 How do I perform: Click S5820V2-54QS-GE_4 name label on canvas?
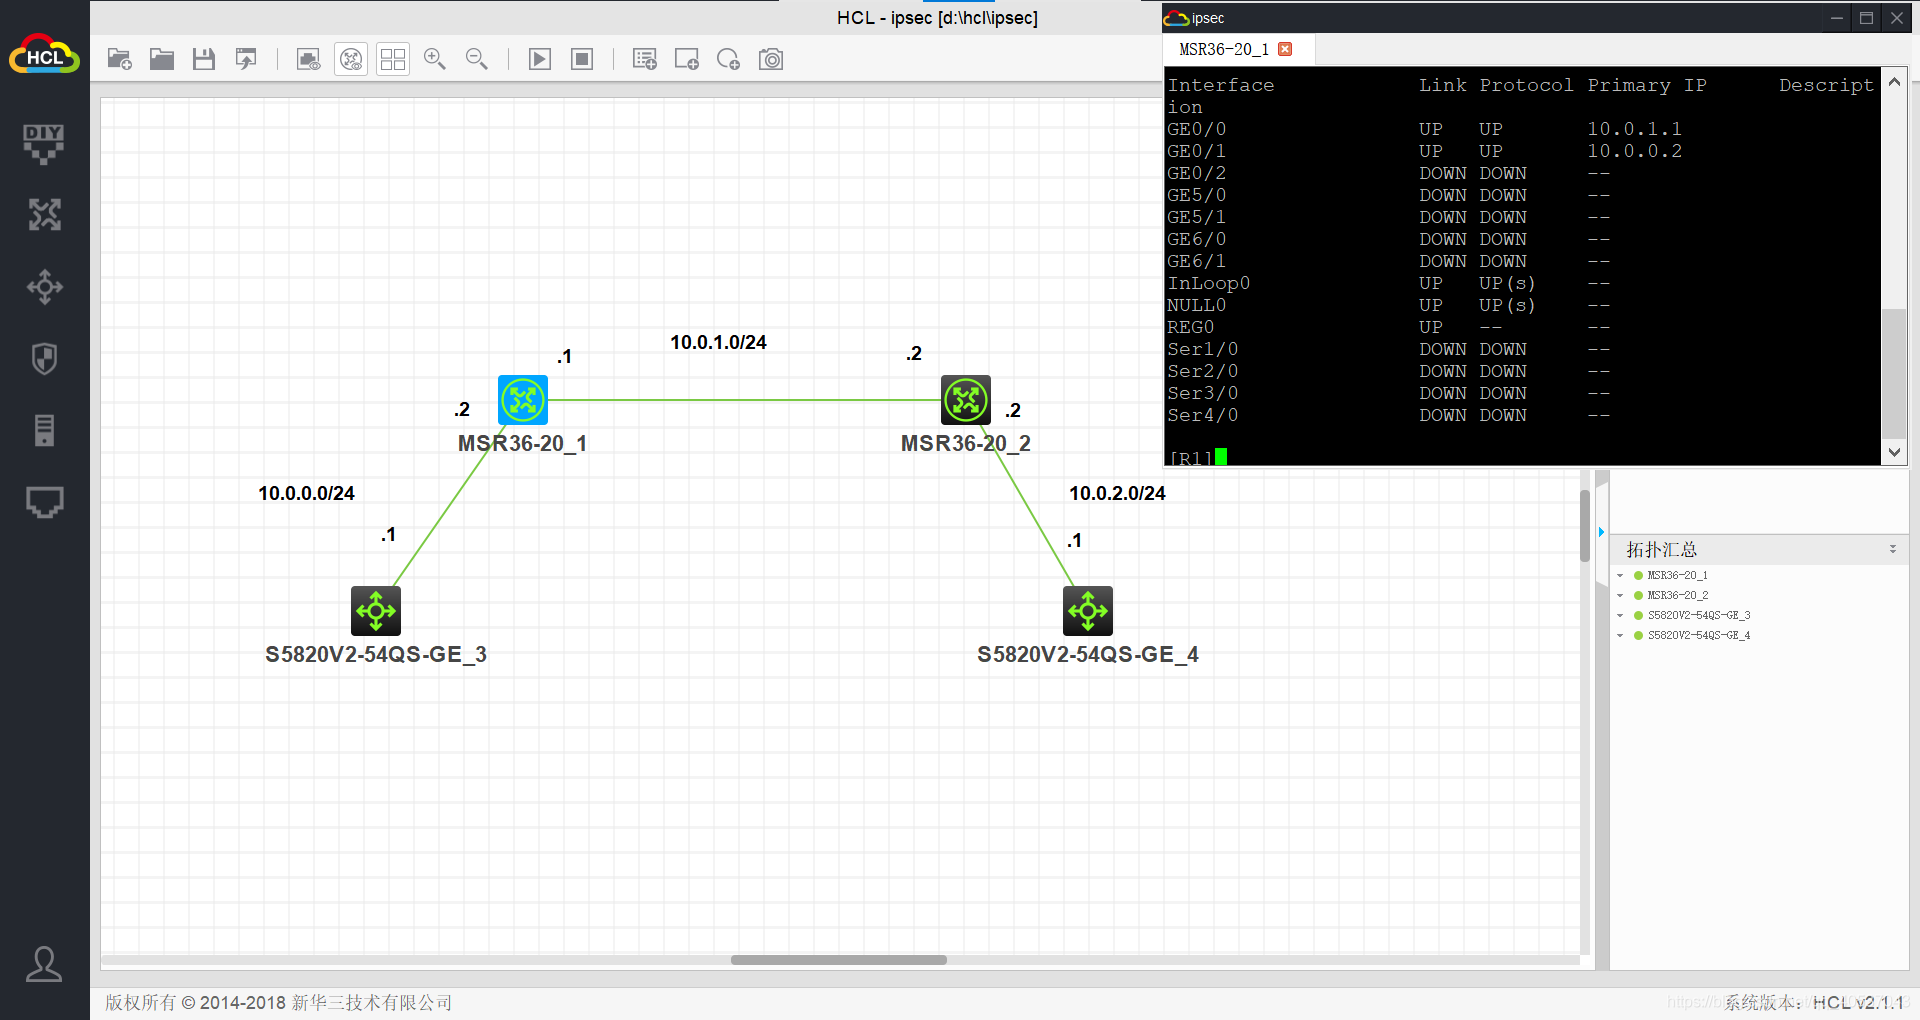click(1087, 655)
